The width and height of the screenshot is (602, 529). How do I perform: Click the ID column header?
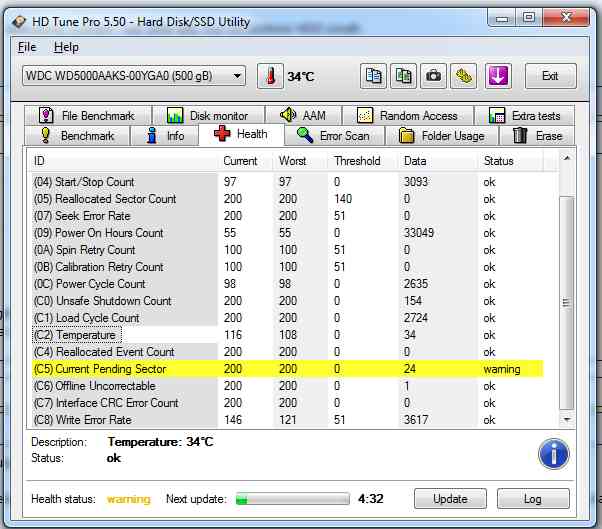pos(123,161)
